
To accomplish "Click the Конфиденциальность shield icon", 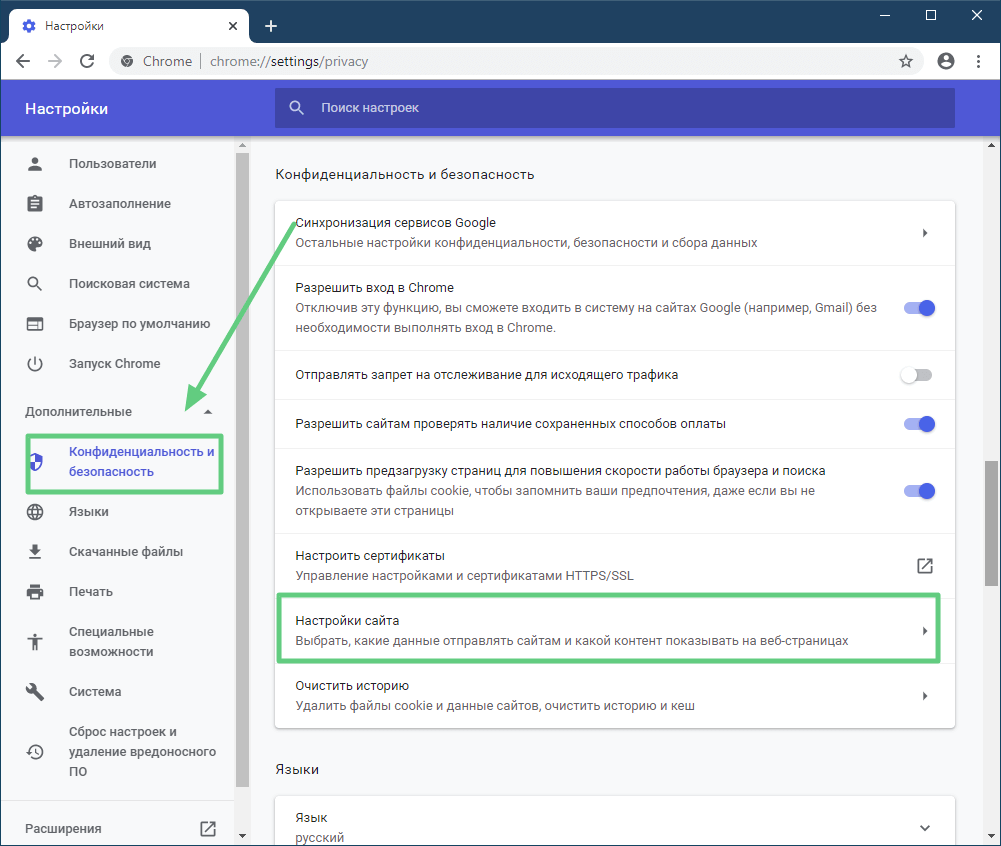I will coord(36,462).
